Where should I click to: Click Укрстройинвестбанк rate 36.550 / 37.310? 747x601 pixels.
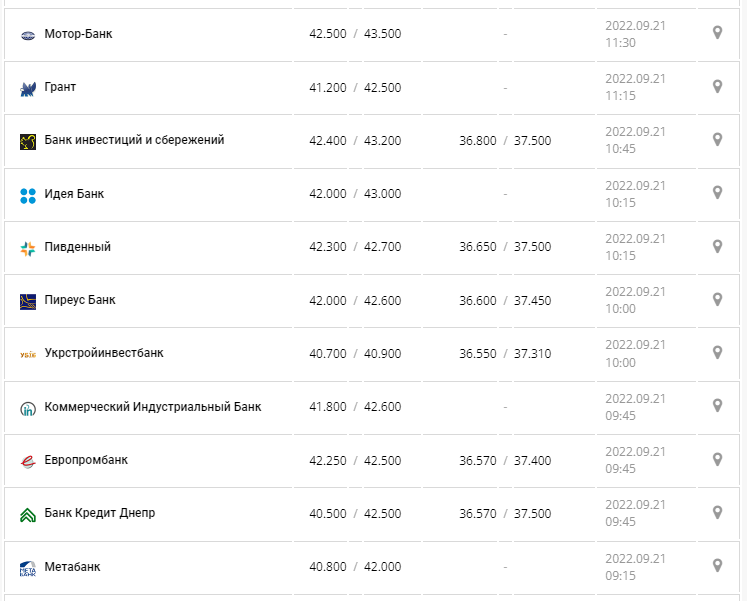click(505, 353)
